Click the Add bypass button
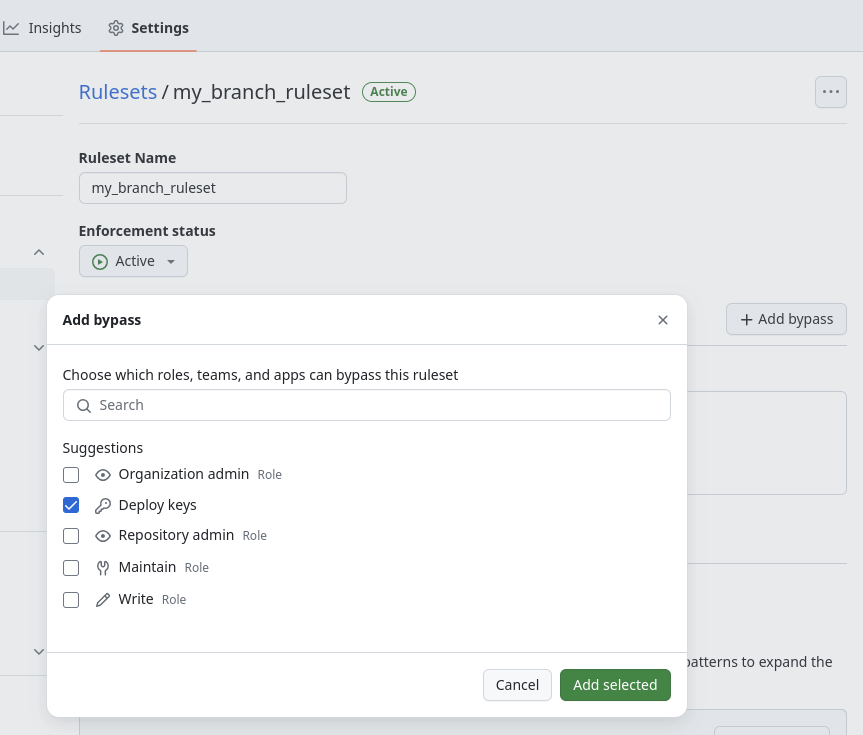The height and width of the screenshot is (735, 863). tap(786, 319)
